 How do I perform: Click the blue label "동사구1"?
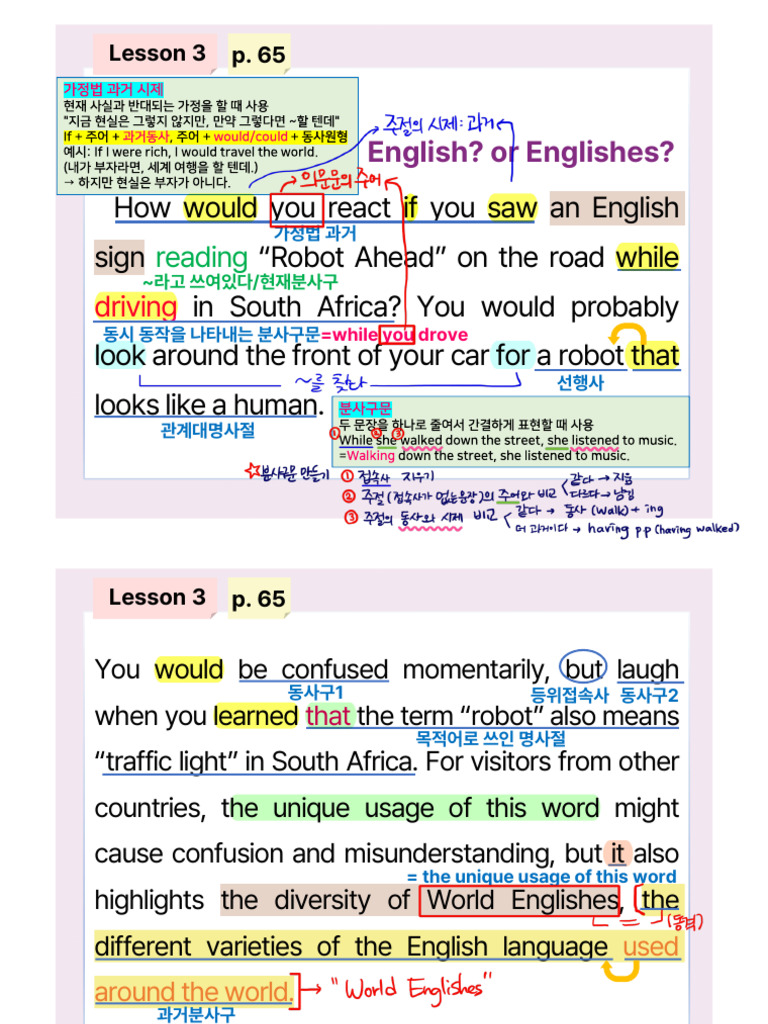click(315, 692)
